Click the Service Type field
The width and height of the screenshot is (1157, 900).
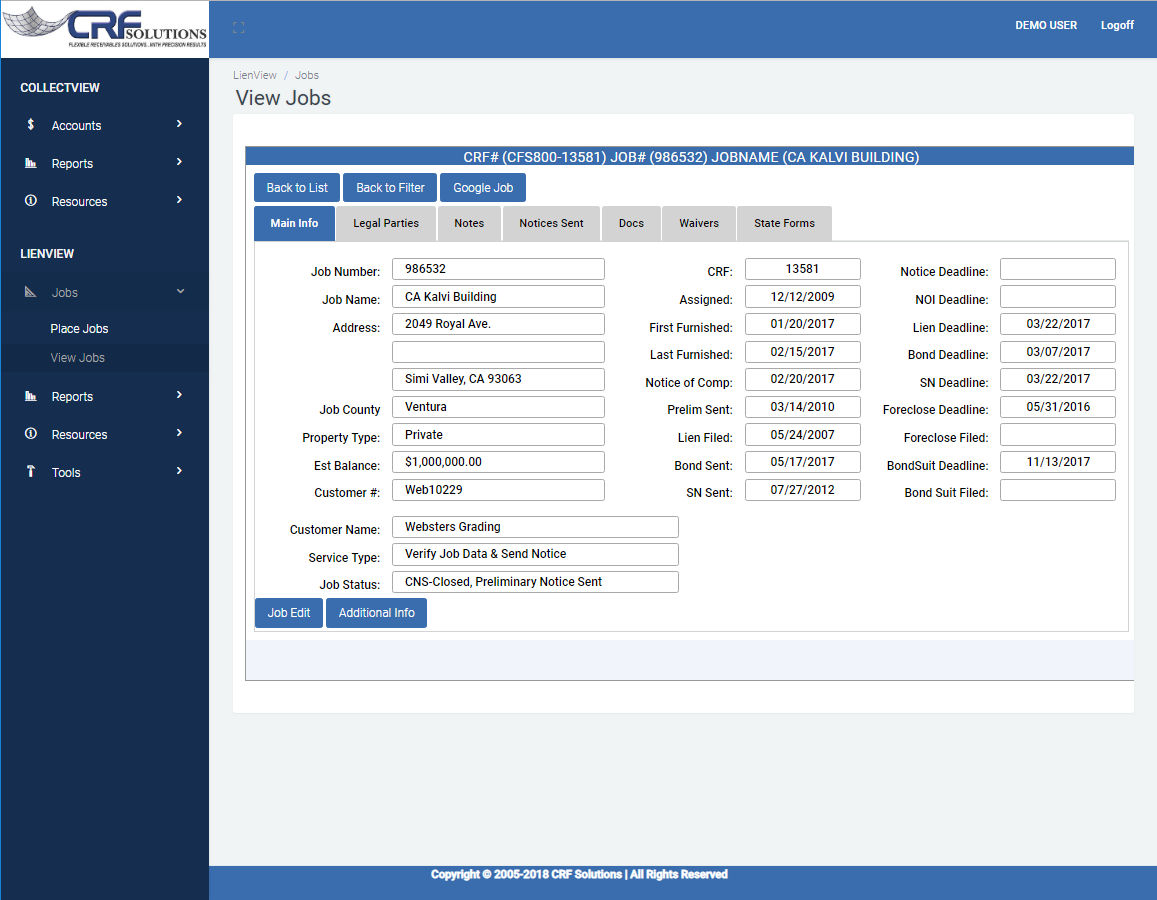pyautogui.click(x=535, y=554)
